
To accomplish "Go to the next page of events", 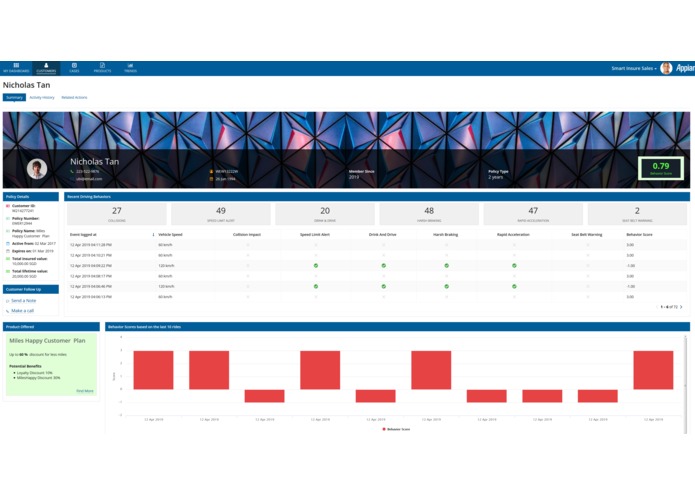I will (681, 307).
